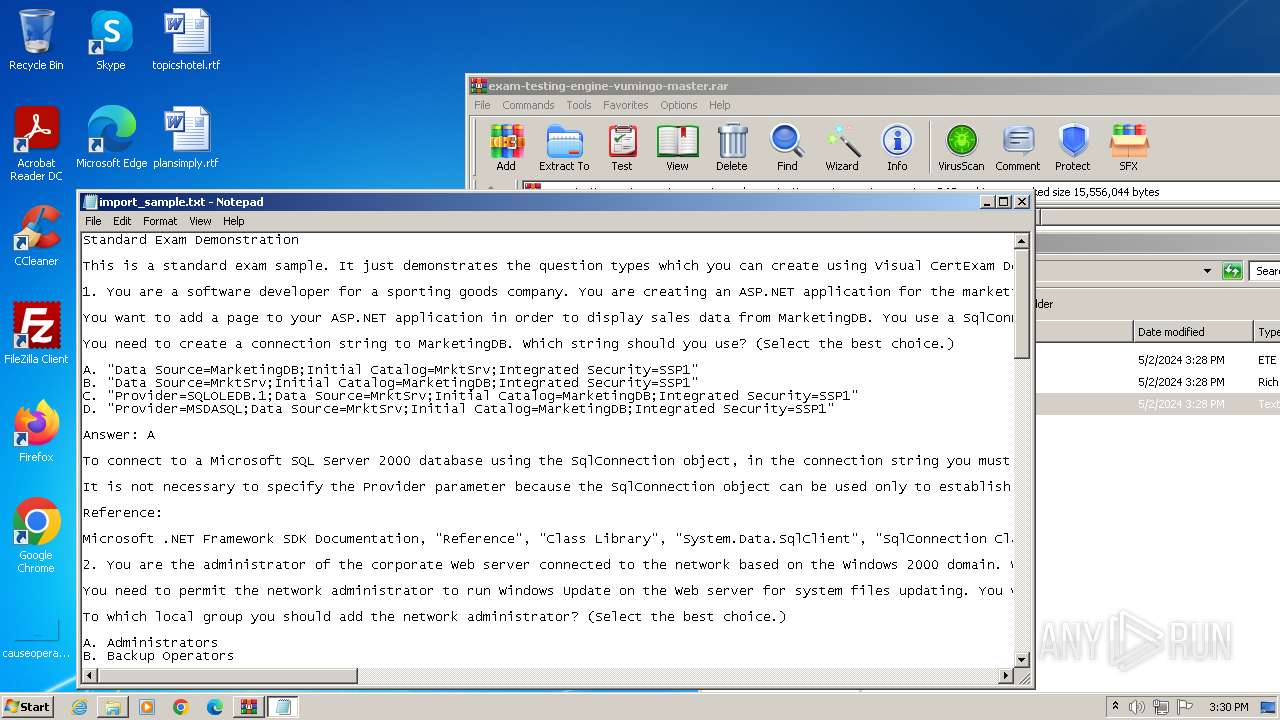This screenshot has height=720, width=1280.
Task: Open Find in WinRAR toolbar
Action: click(x=787, y=148)
